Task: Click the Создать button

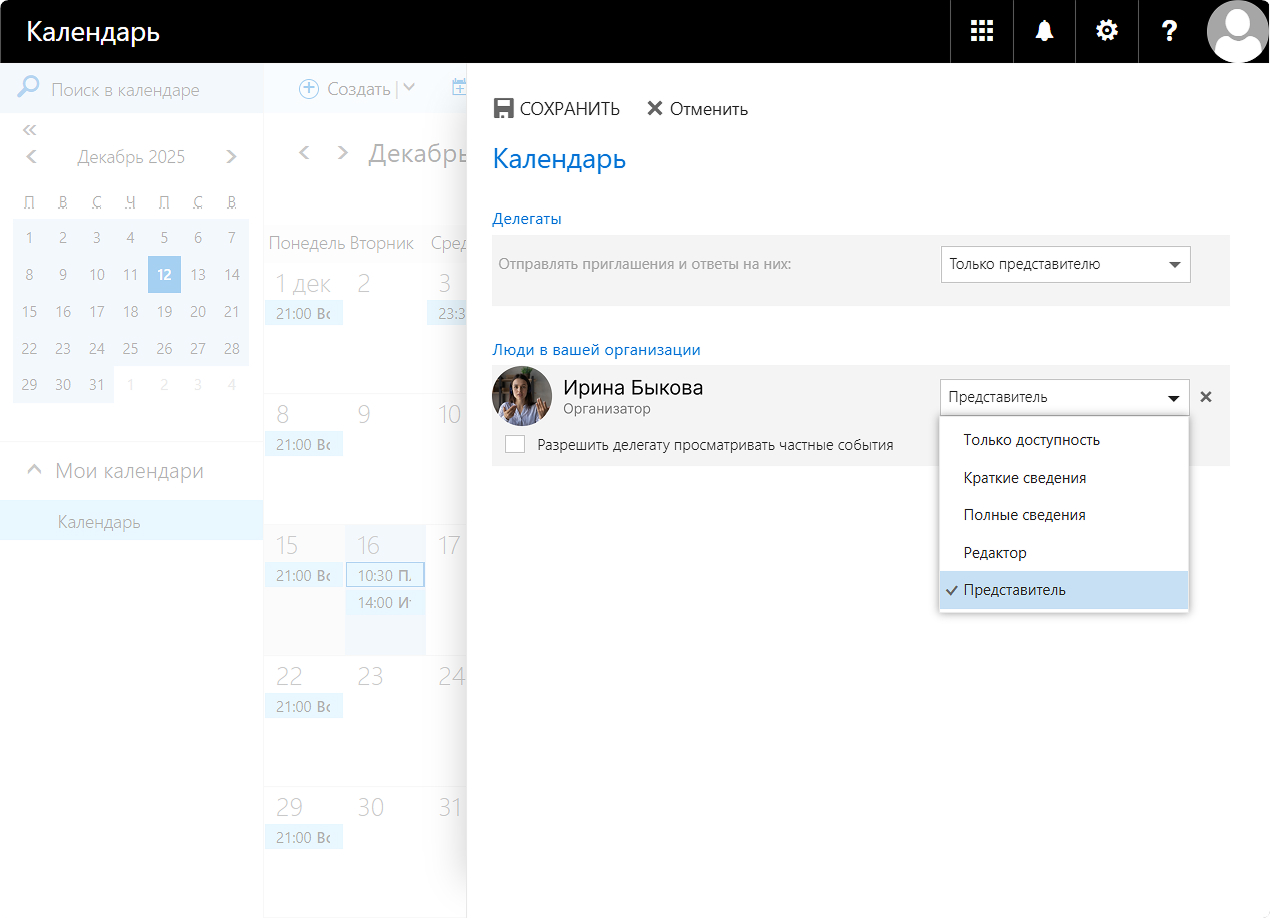Action: click(x=346, y=89)
